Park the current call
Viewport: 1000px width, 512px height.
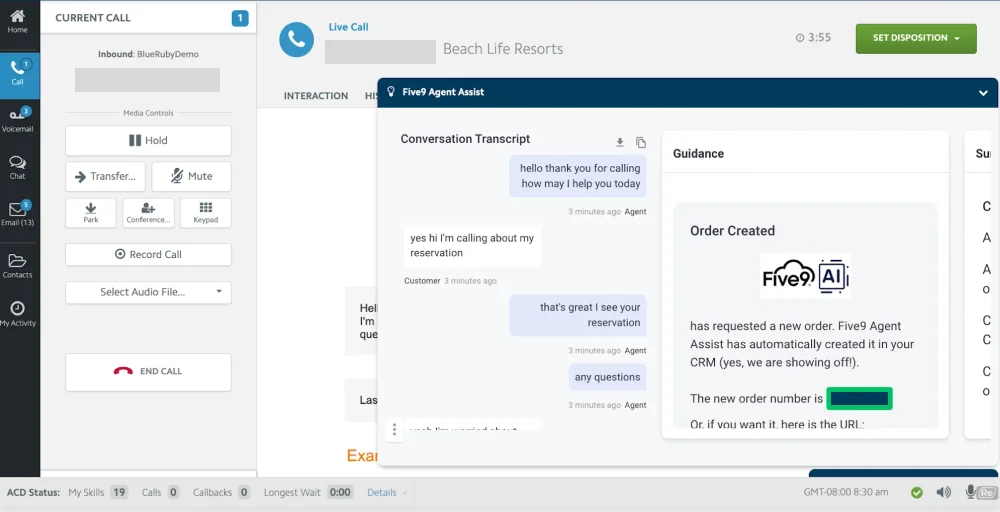(x=91, y=213)
